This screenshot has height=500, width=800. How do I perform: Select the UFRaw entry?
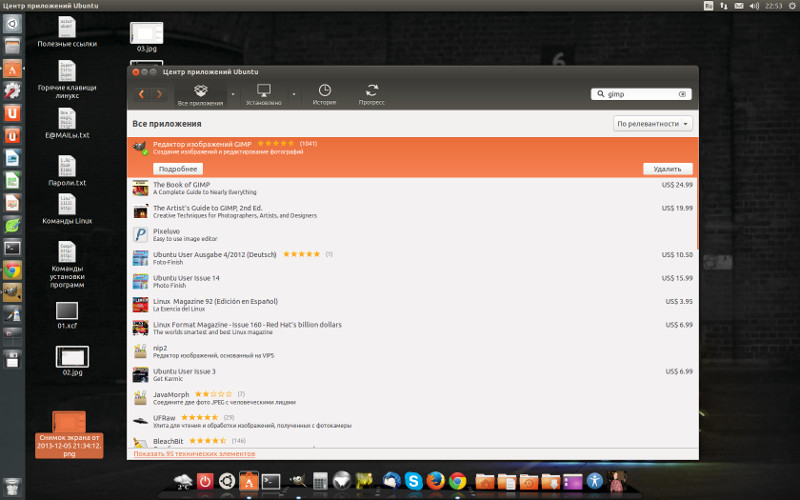(x=412, y=421)
